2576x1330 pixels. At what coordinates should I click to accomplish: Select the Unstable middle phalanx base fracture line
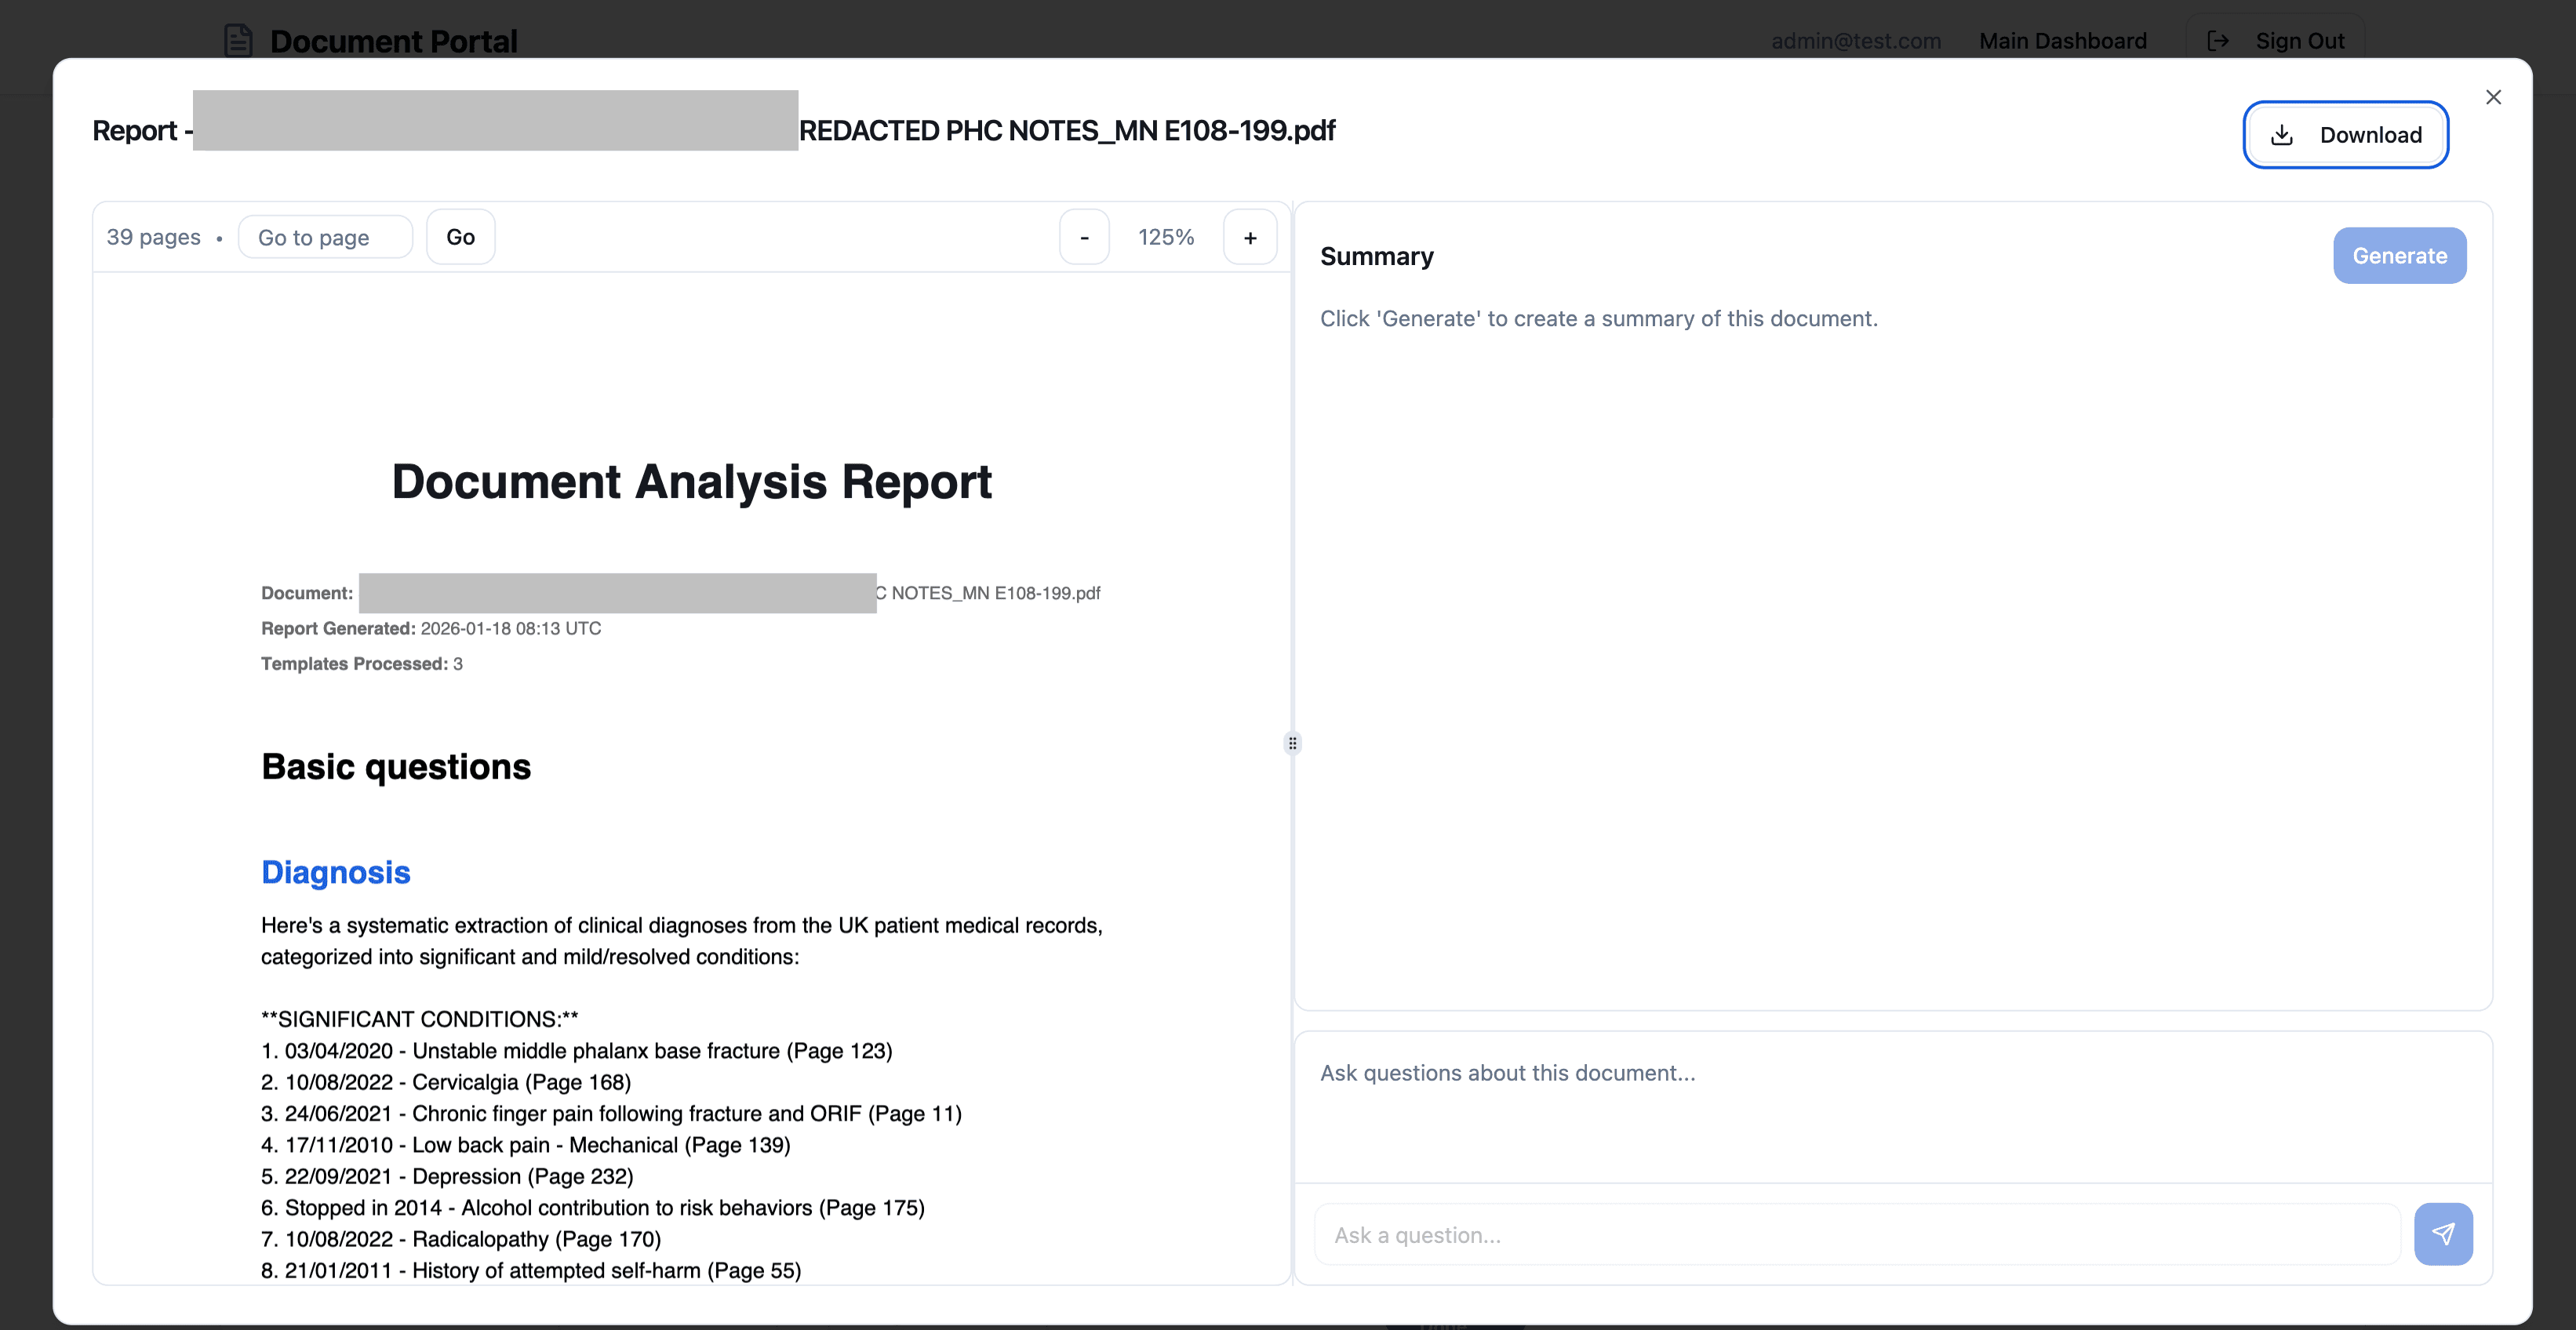[577, 1051]
